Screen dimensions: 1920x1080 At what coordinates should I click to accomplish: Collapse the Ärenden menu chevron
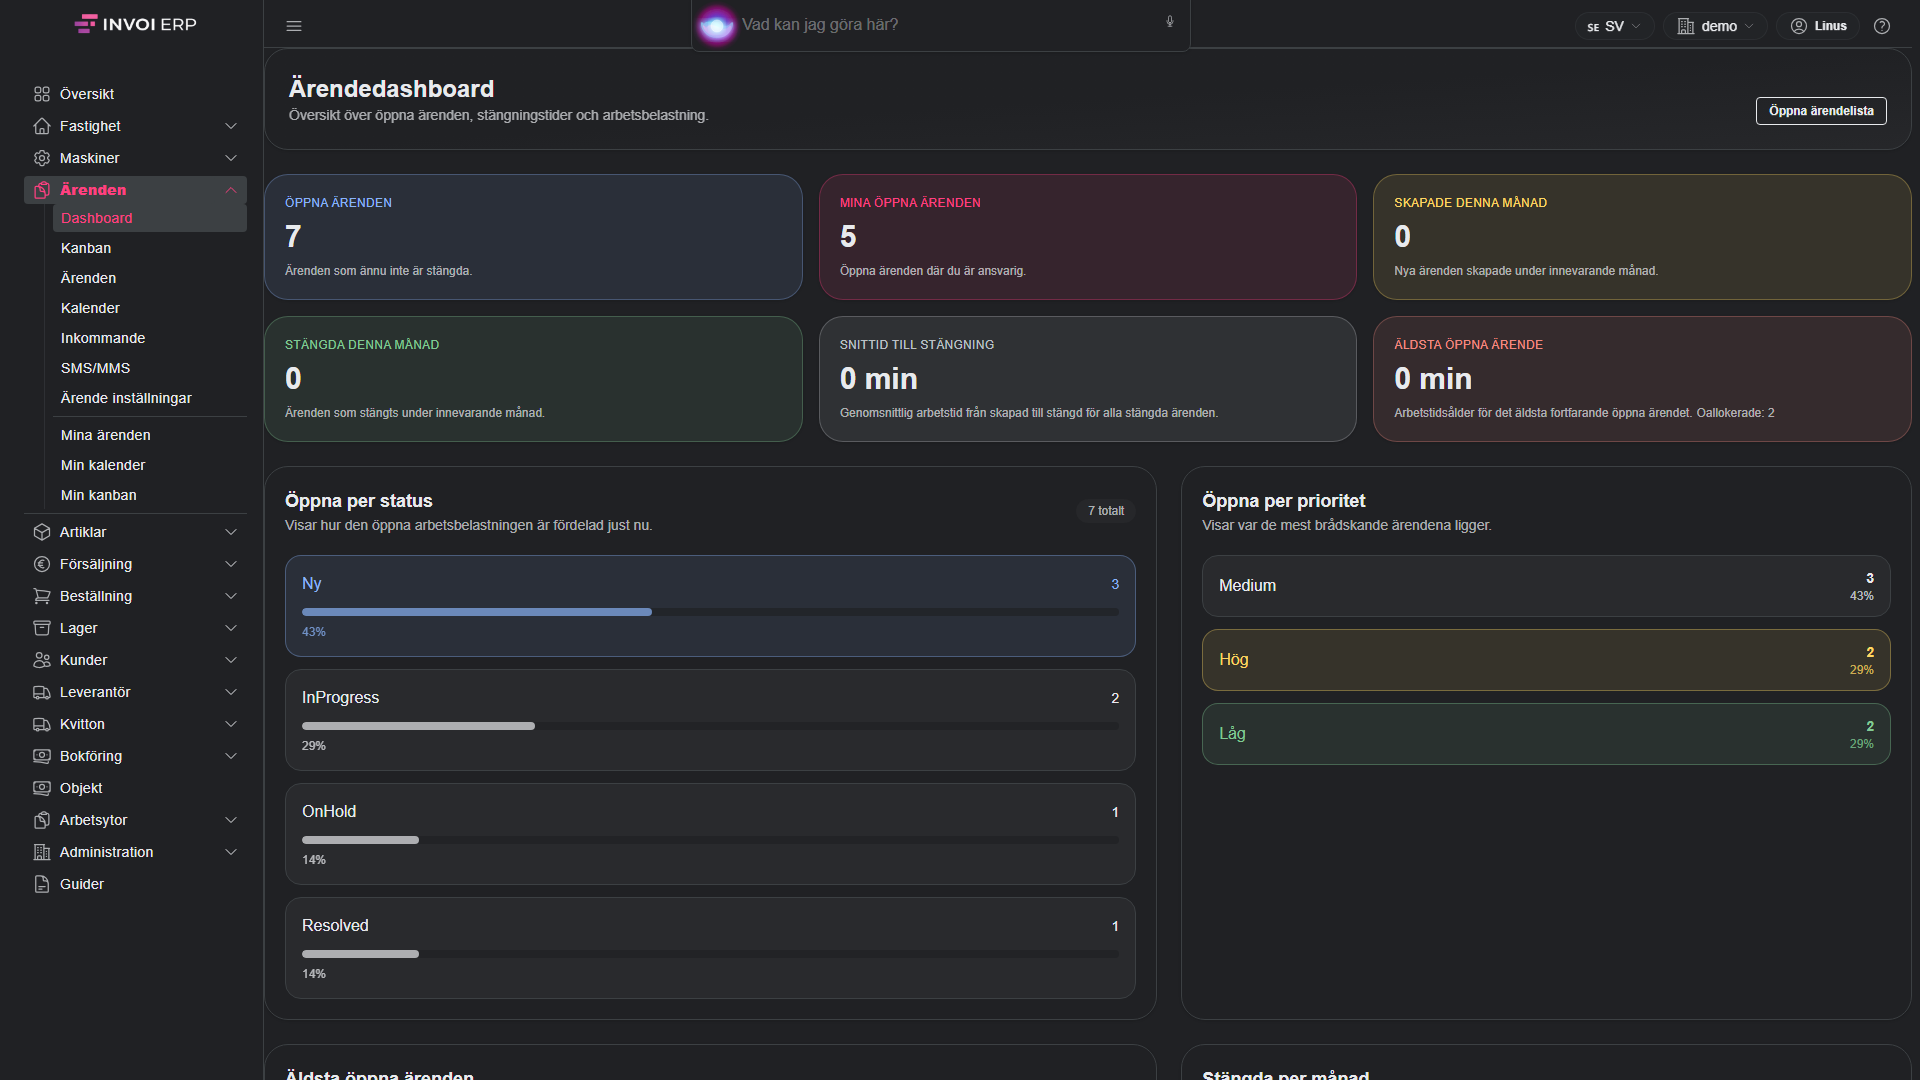coord(231,190)
